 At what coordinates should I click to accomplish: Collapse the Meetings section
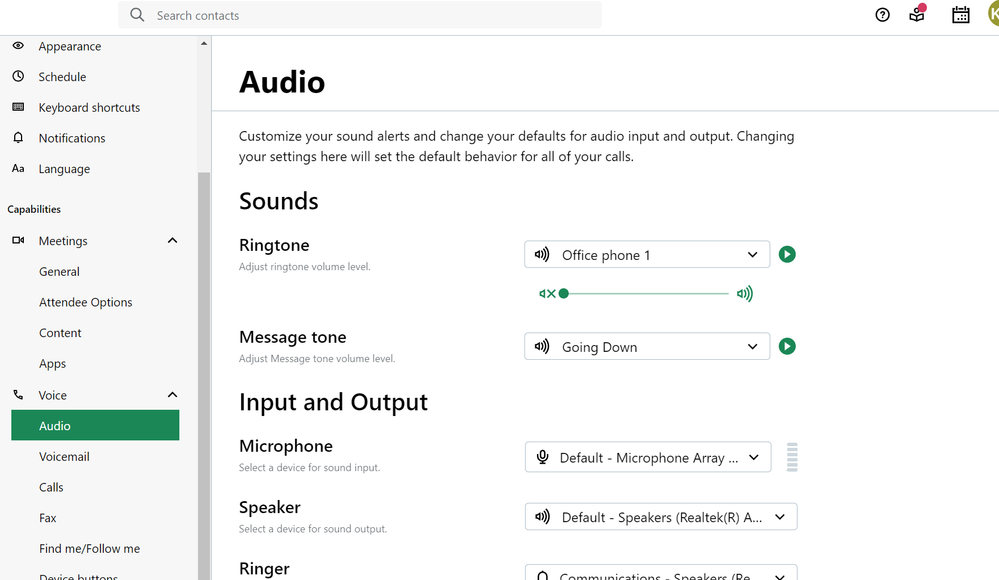(x=172, y=241)
